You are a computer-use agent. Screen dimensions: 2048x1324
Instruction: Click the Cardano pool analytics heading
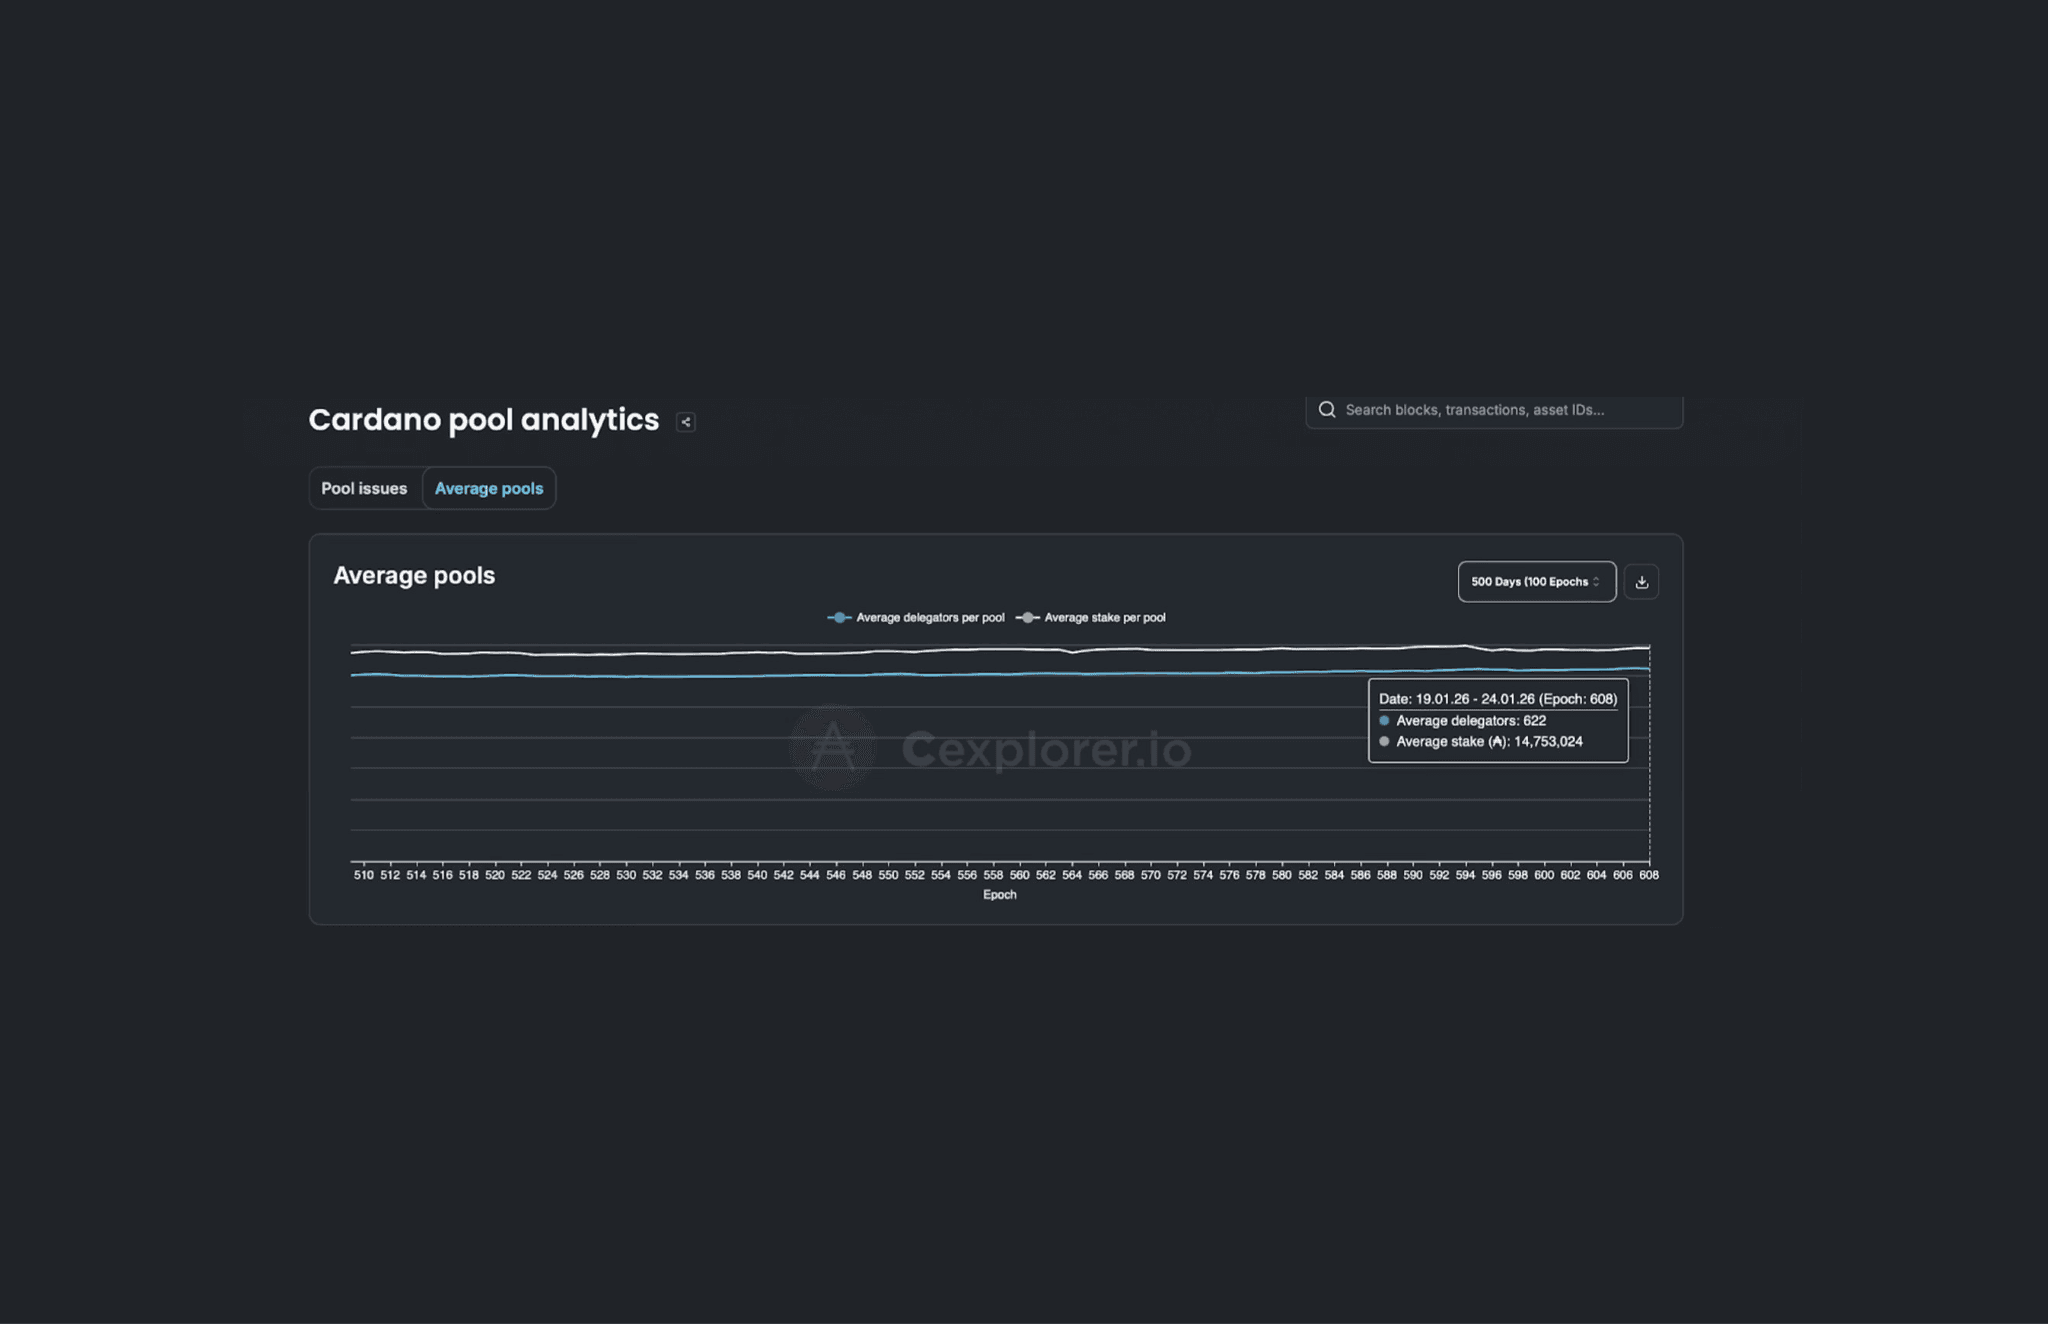[483, 420]
